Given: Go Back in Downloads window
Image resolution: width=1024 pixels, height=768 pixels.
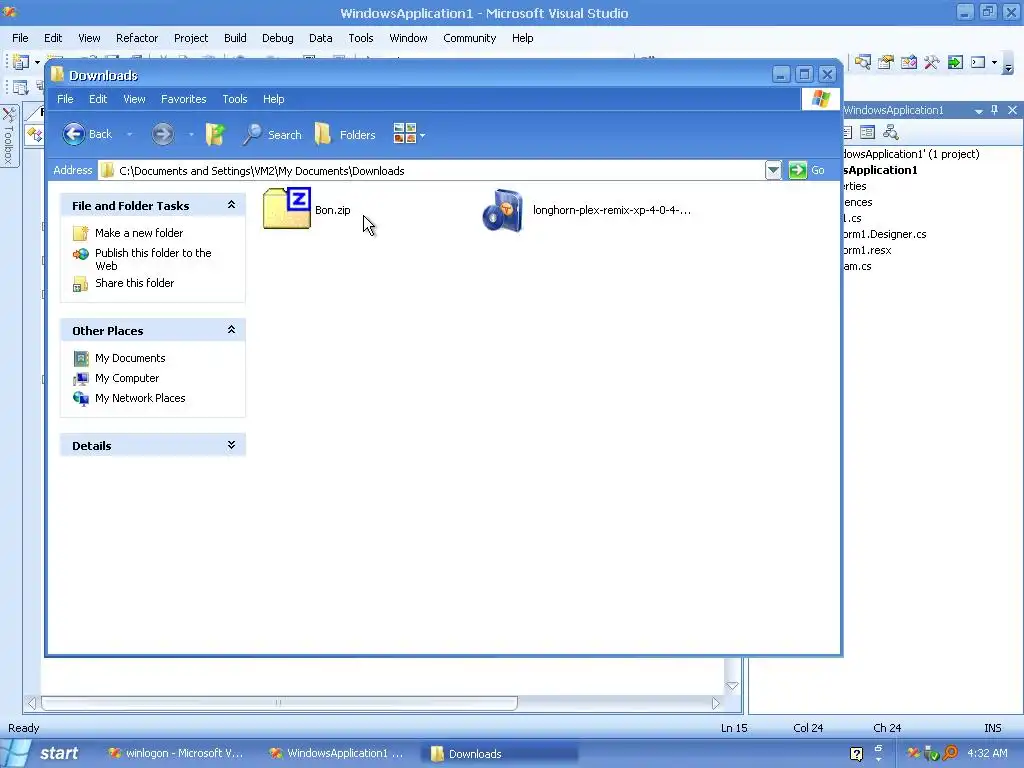Looking at the screenshot, I should 88,134.
